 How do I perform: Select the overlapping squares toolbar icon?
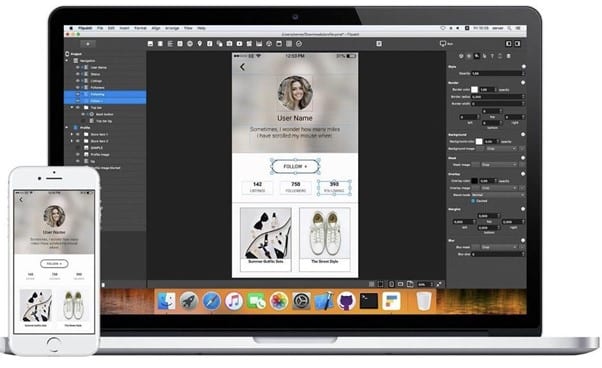click(x=220, y=44)
